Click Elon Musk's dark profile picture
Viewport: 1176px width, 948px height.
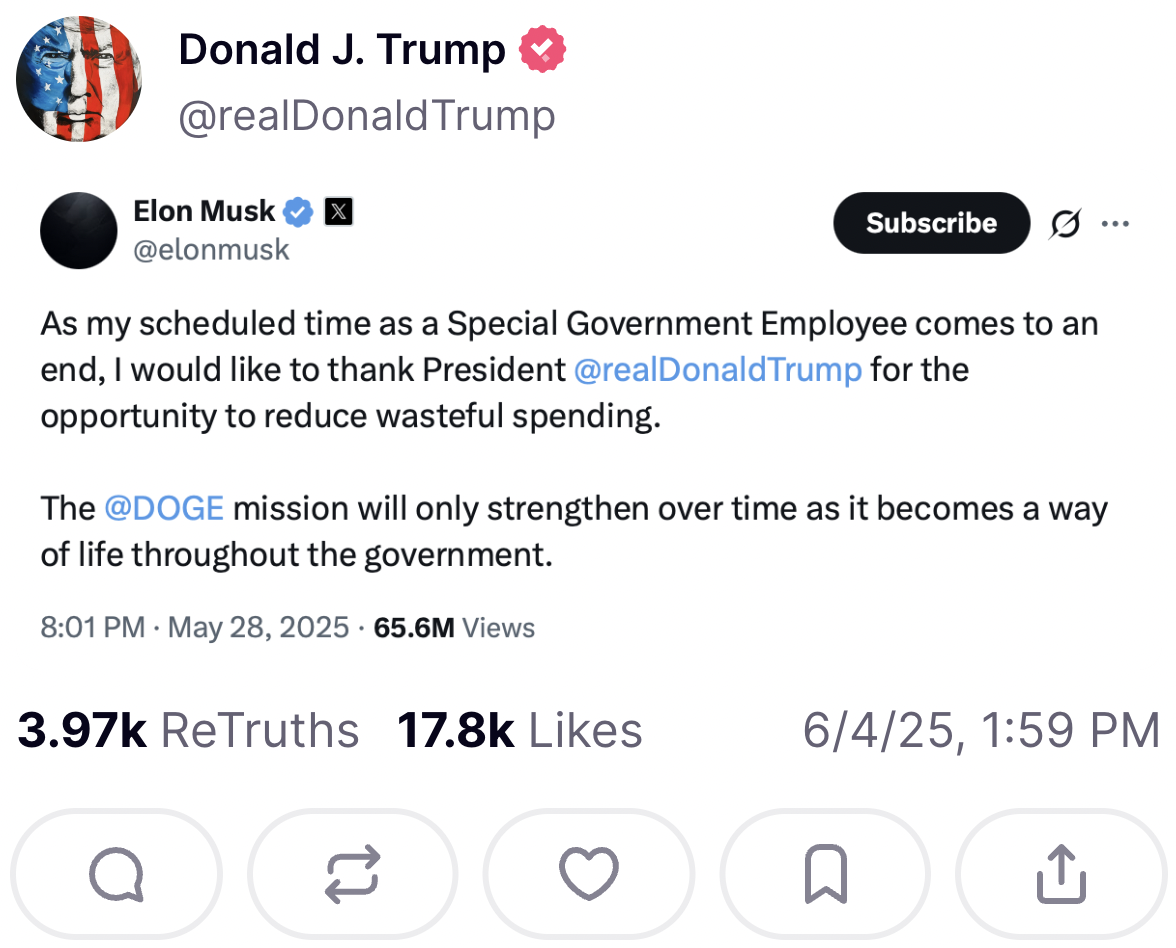[x=78, y=230]
